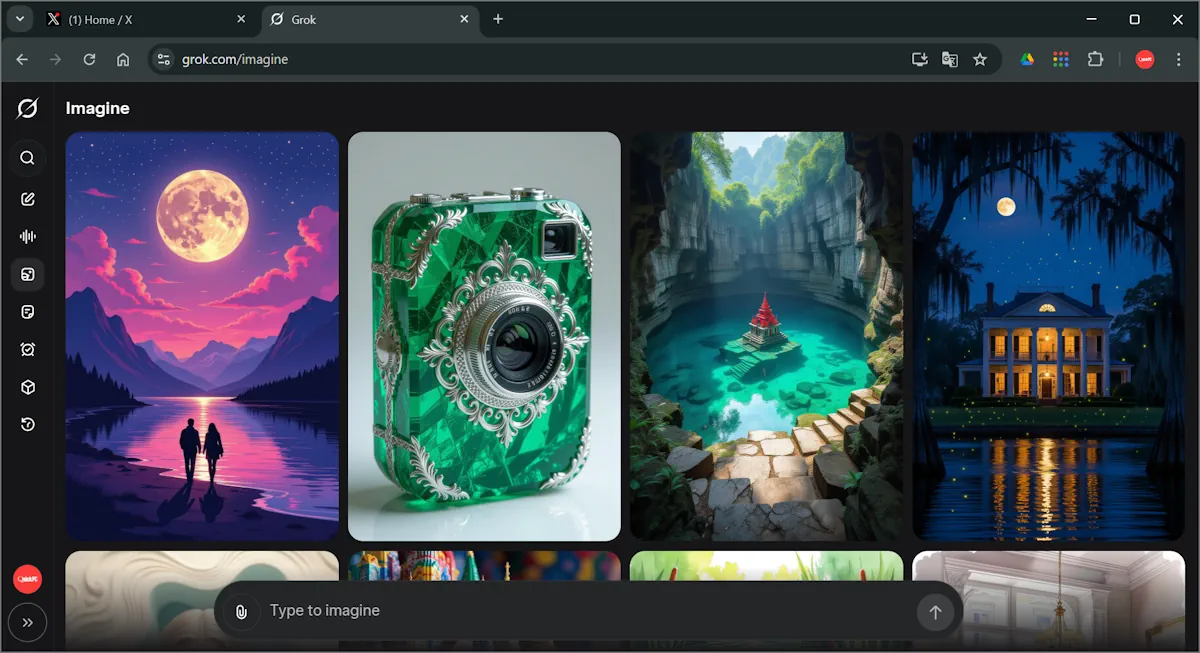Click the paperclip attach icon in the prompt bar

241,612
